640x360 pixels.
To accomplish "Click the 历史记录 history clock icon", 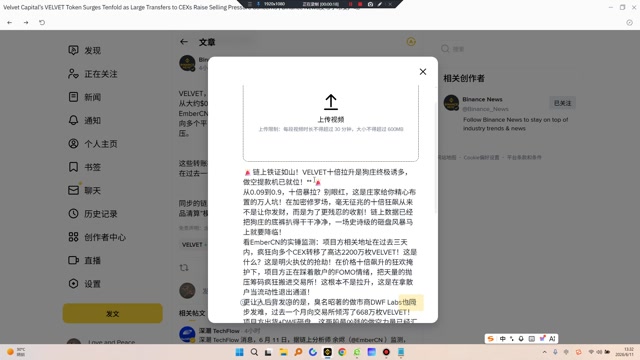I will point(73,213).
